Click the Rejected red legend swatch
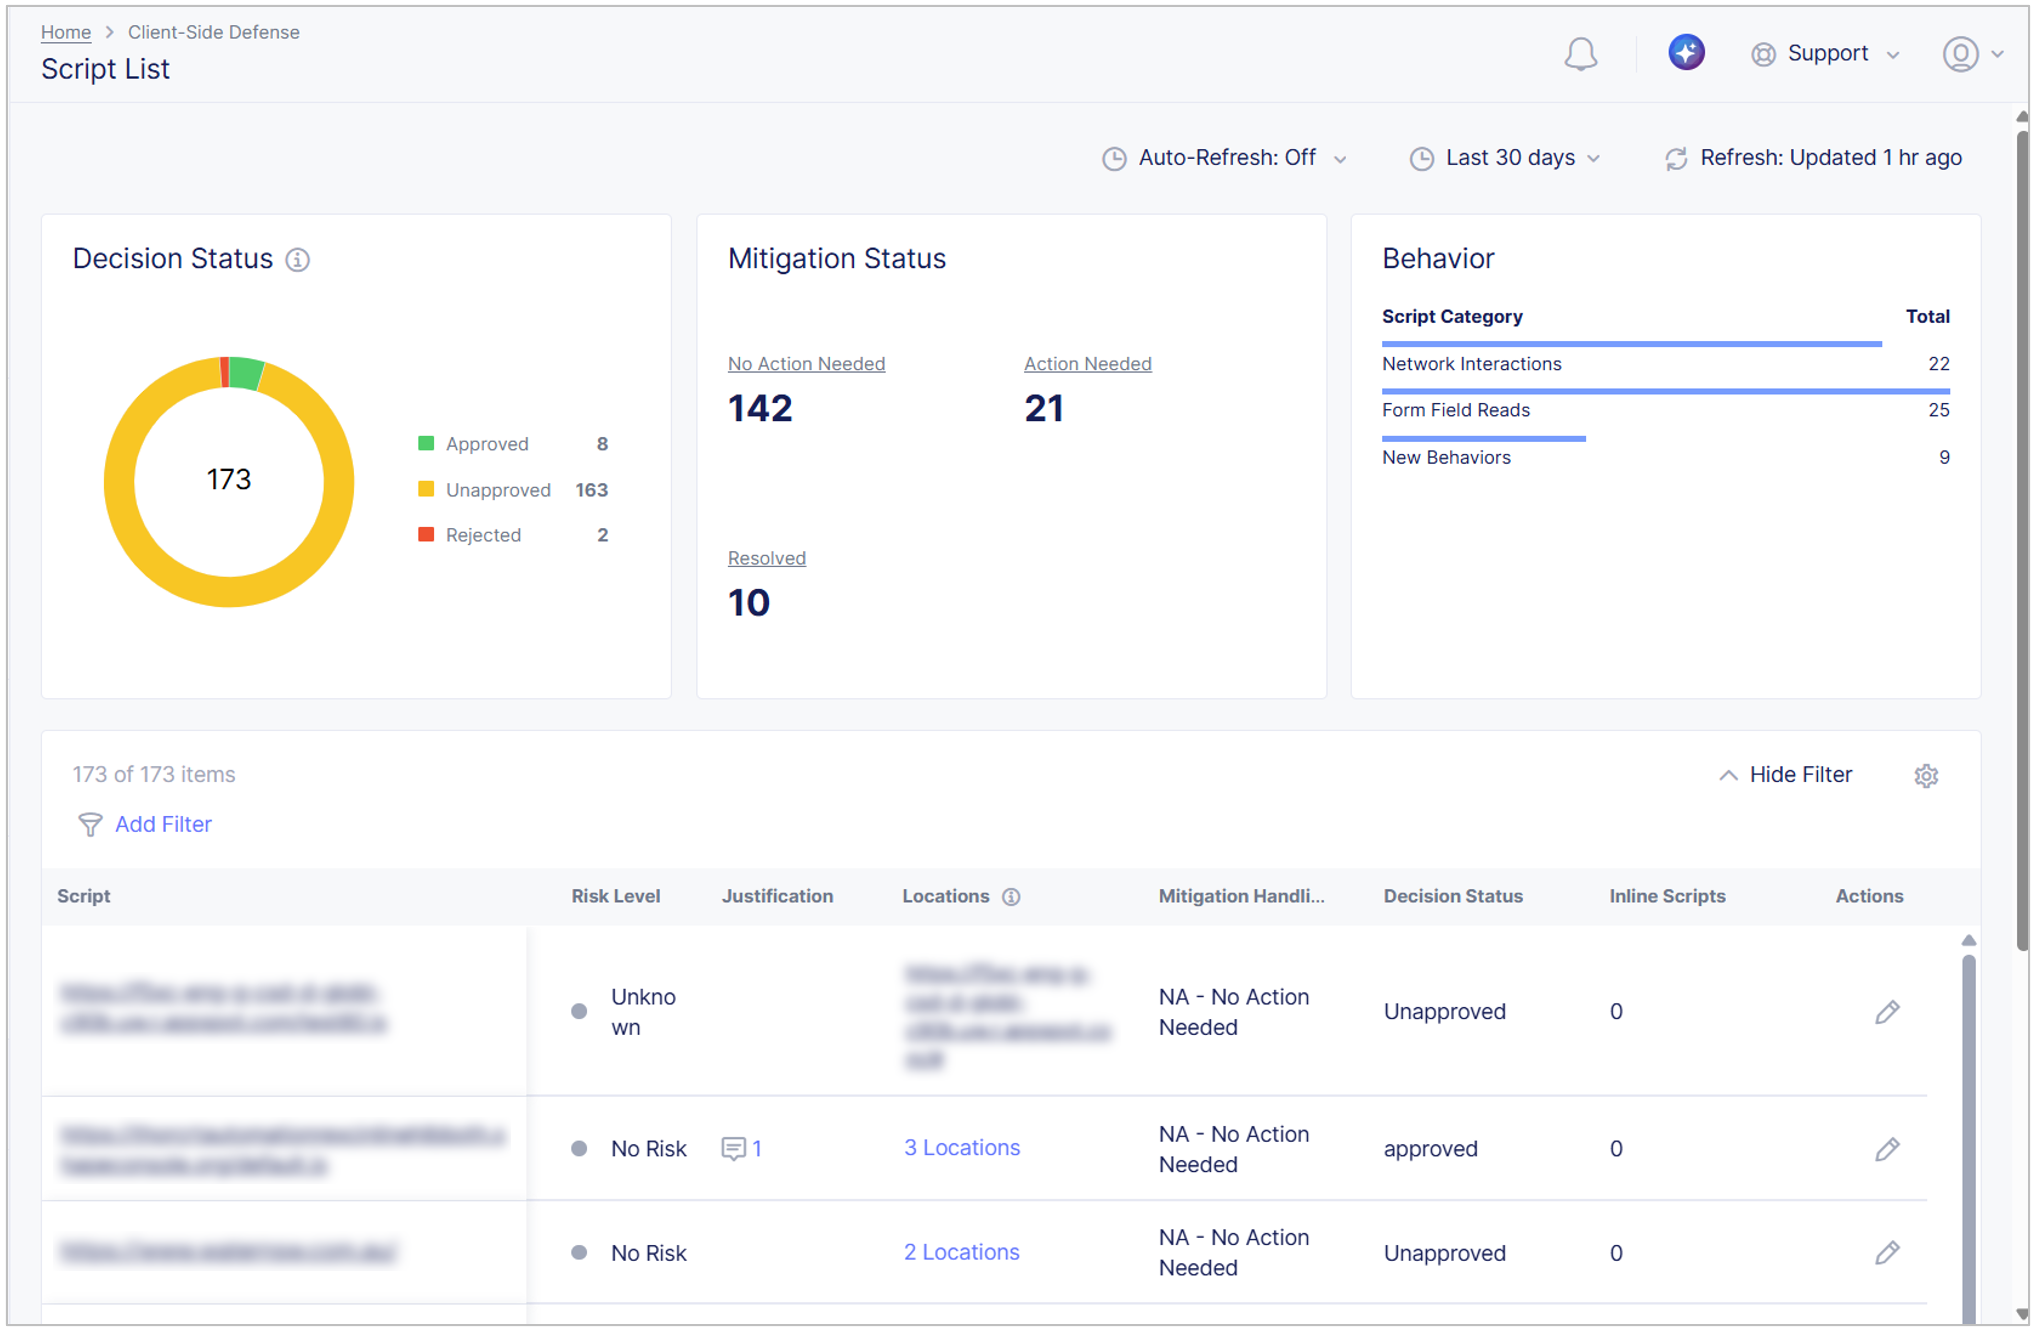2040x1335 pixels. pyautogui.click(x=426, y=534)
